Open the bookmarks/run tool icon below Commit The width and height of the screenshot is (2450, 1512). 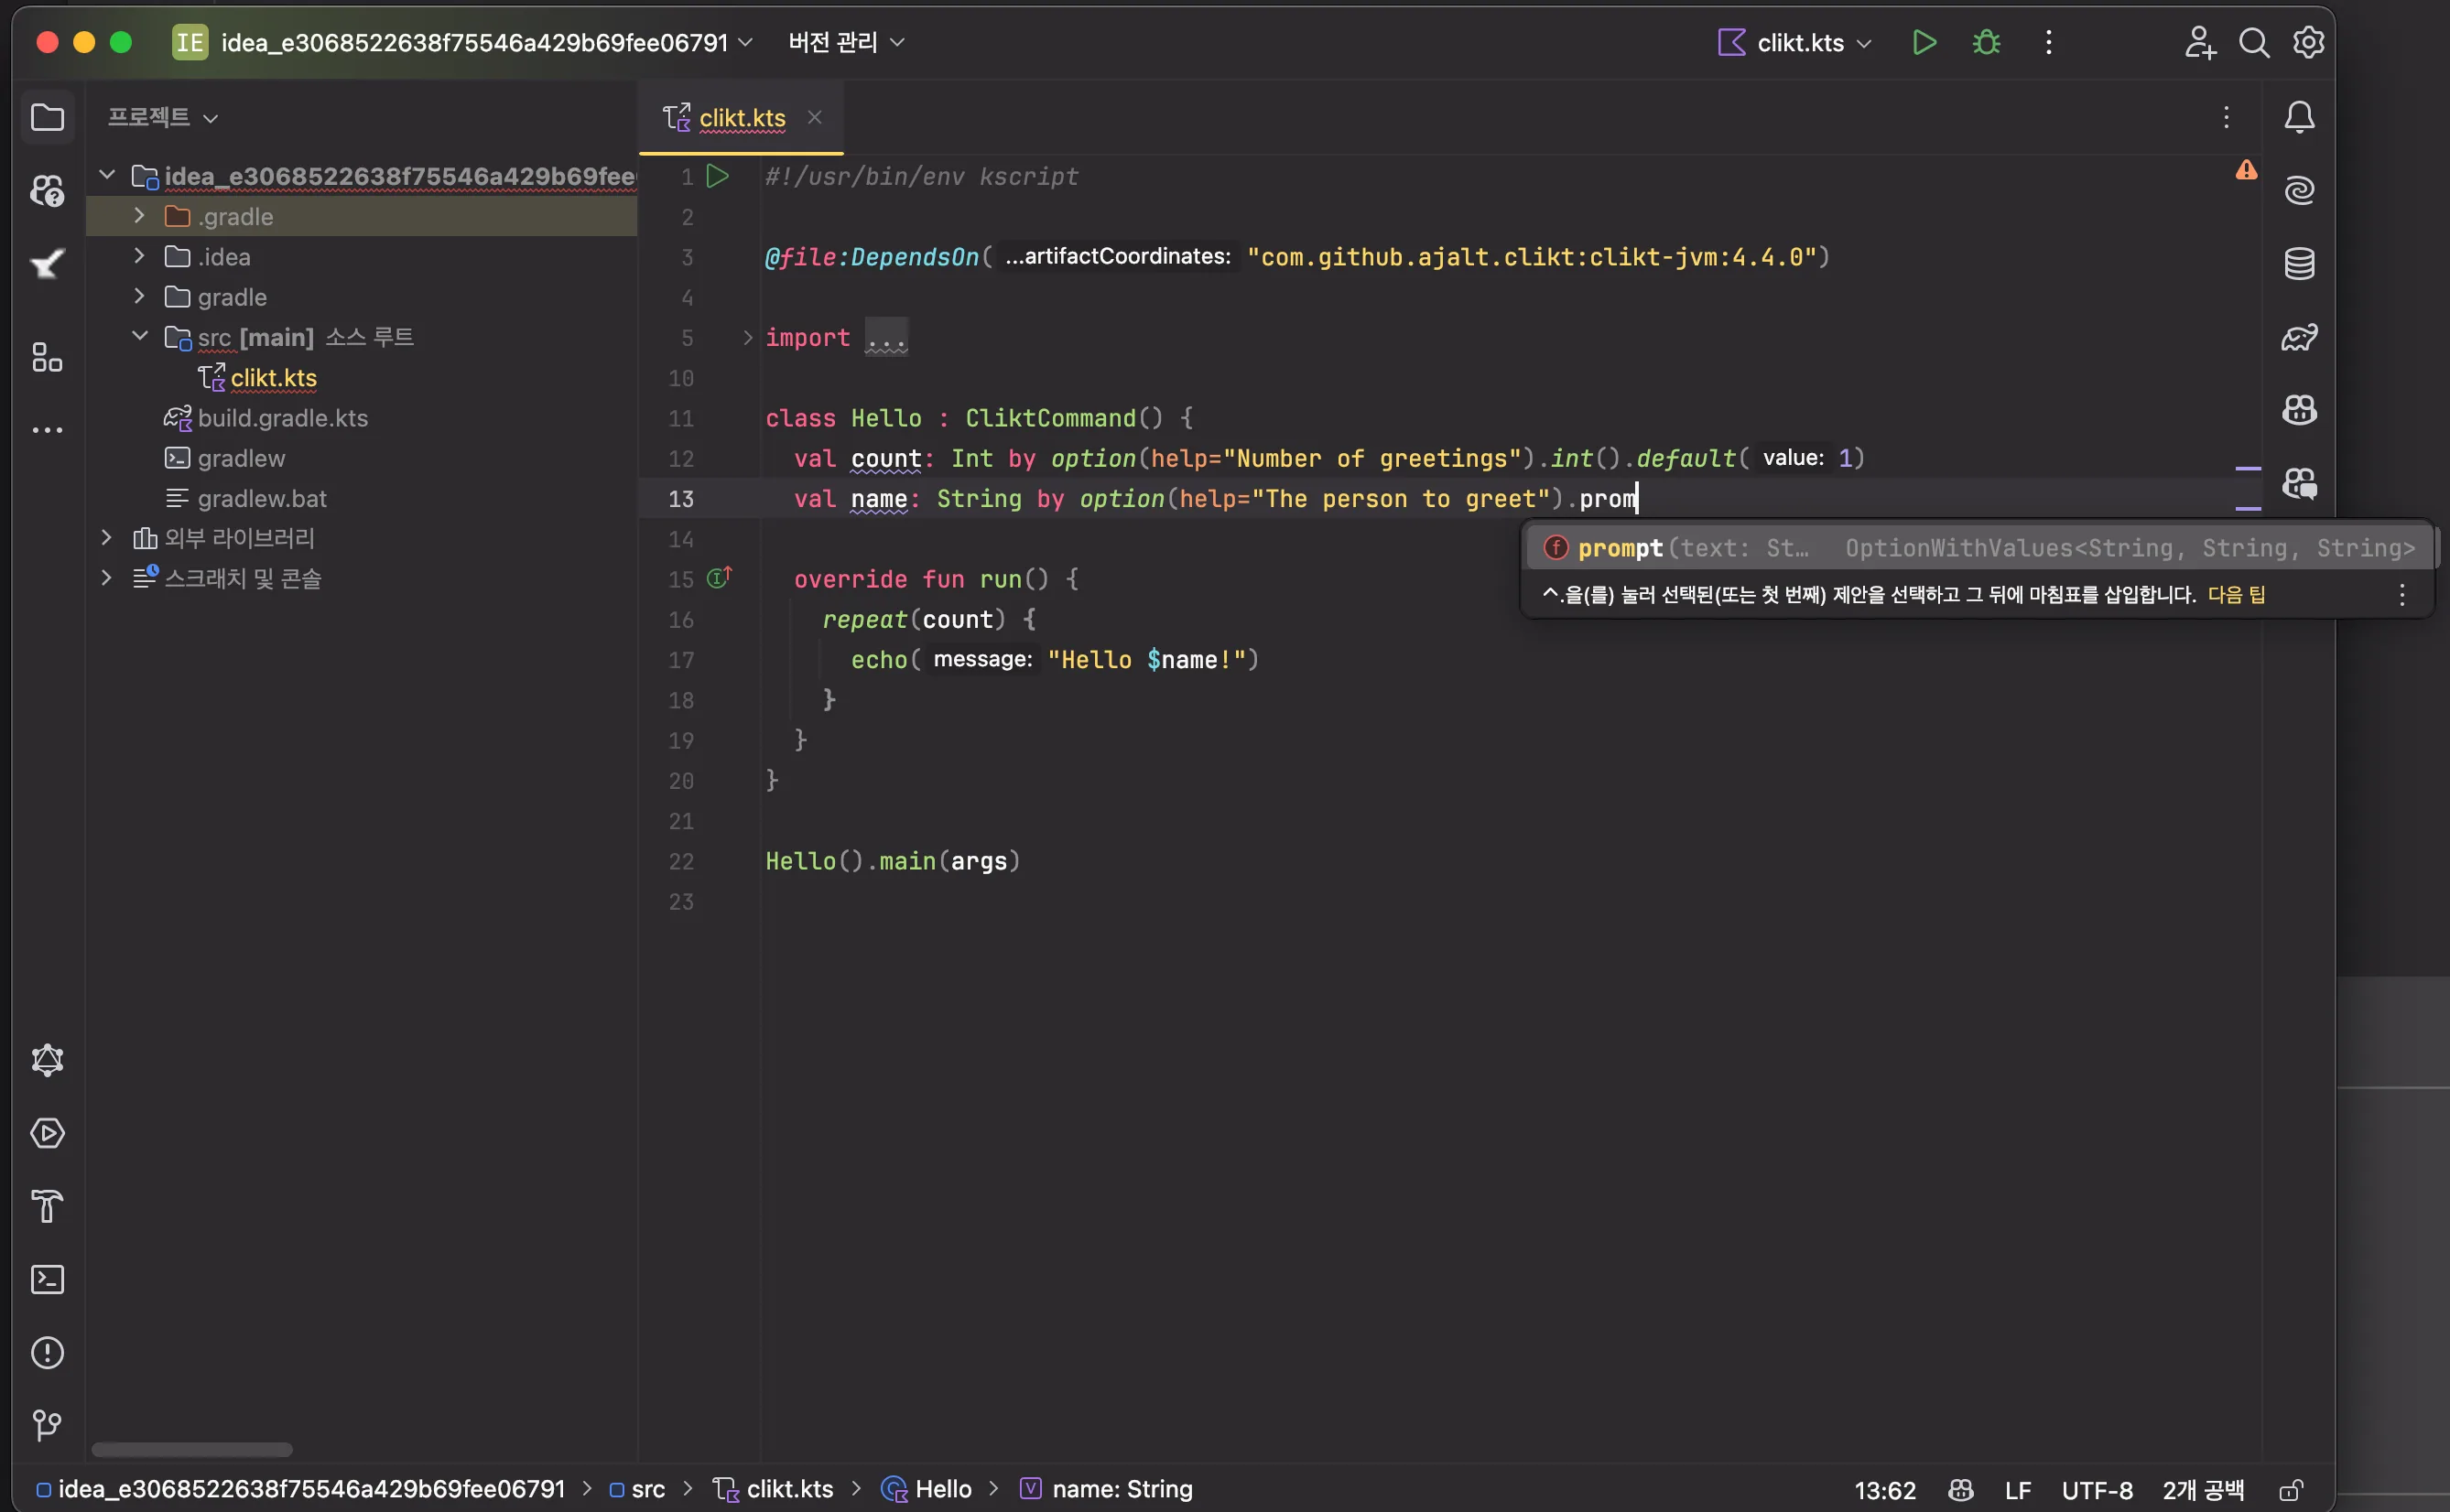[47, 264]
